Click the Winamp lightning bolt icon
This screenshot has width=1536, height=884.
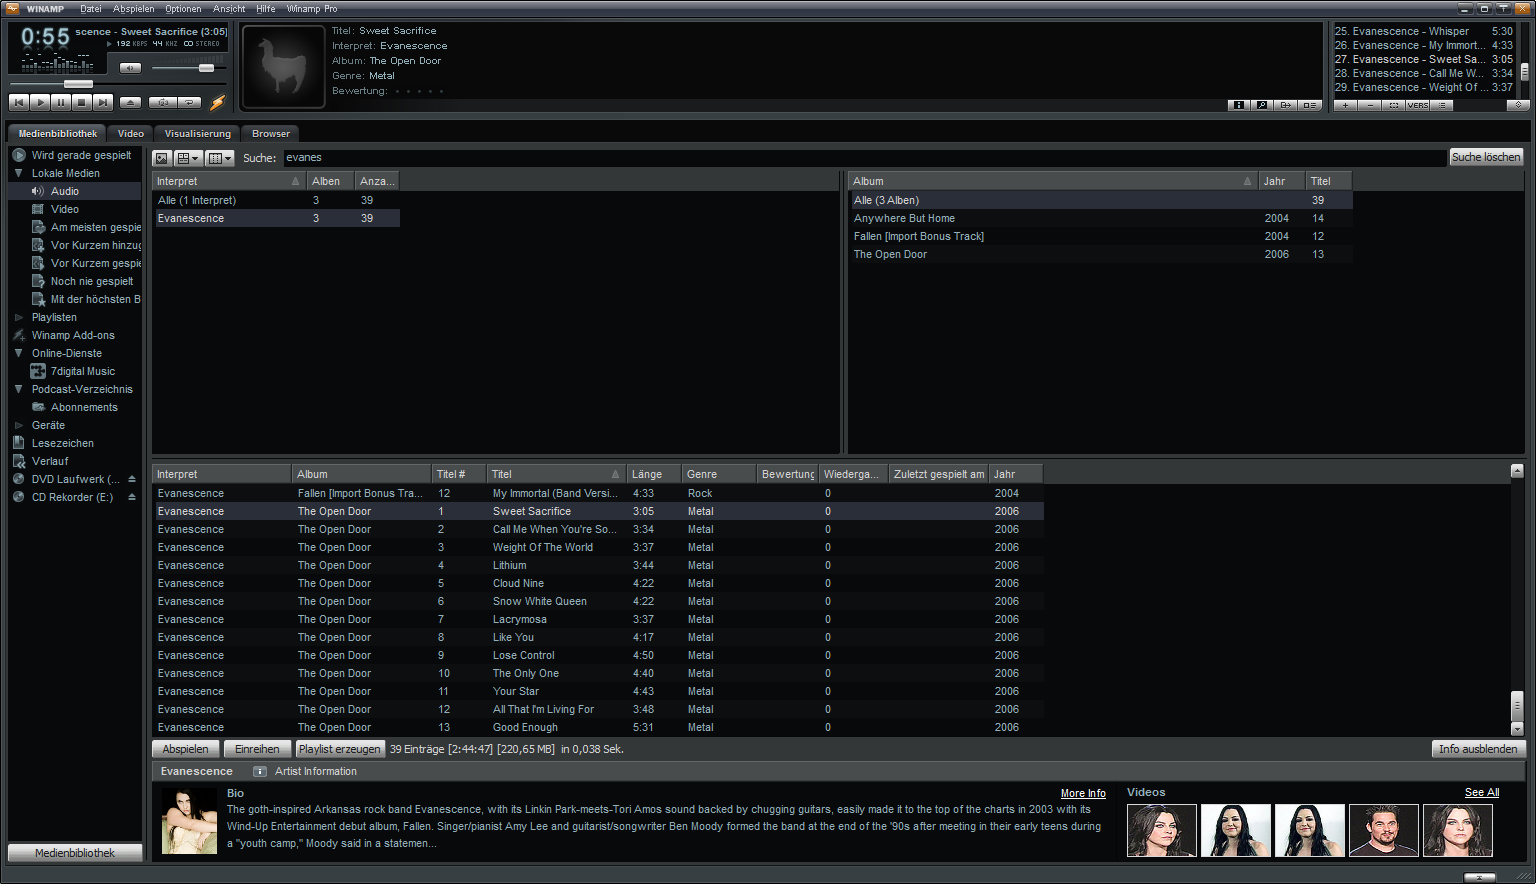pyautogui.click(x=217, y=102)
